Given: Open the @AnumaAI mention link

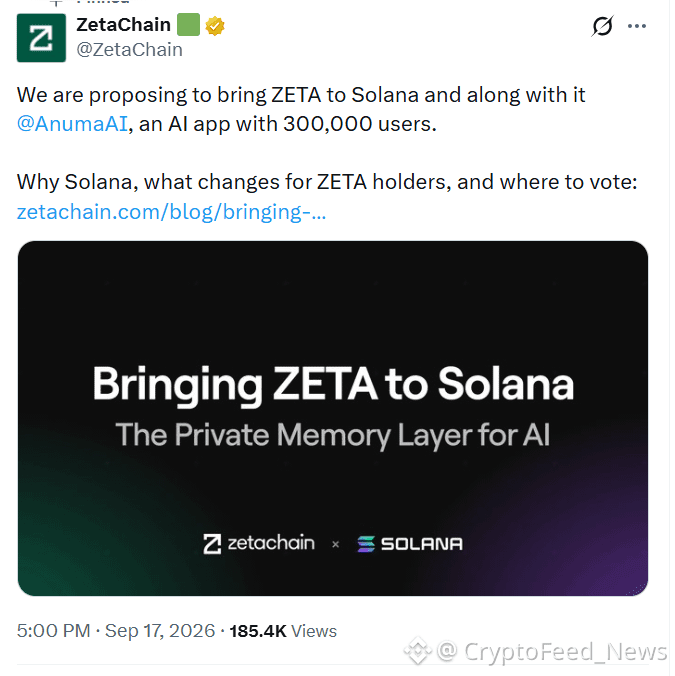Looking at the screenshot, I should (72, 124).
